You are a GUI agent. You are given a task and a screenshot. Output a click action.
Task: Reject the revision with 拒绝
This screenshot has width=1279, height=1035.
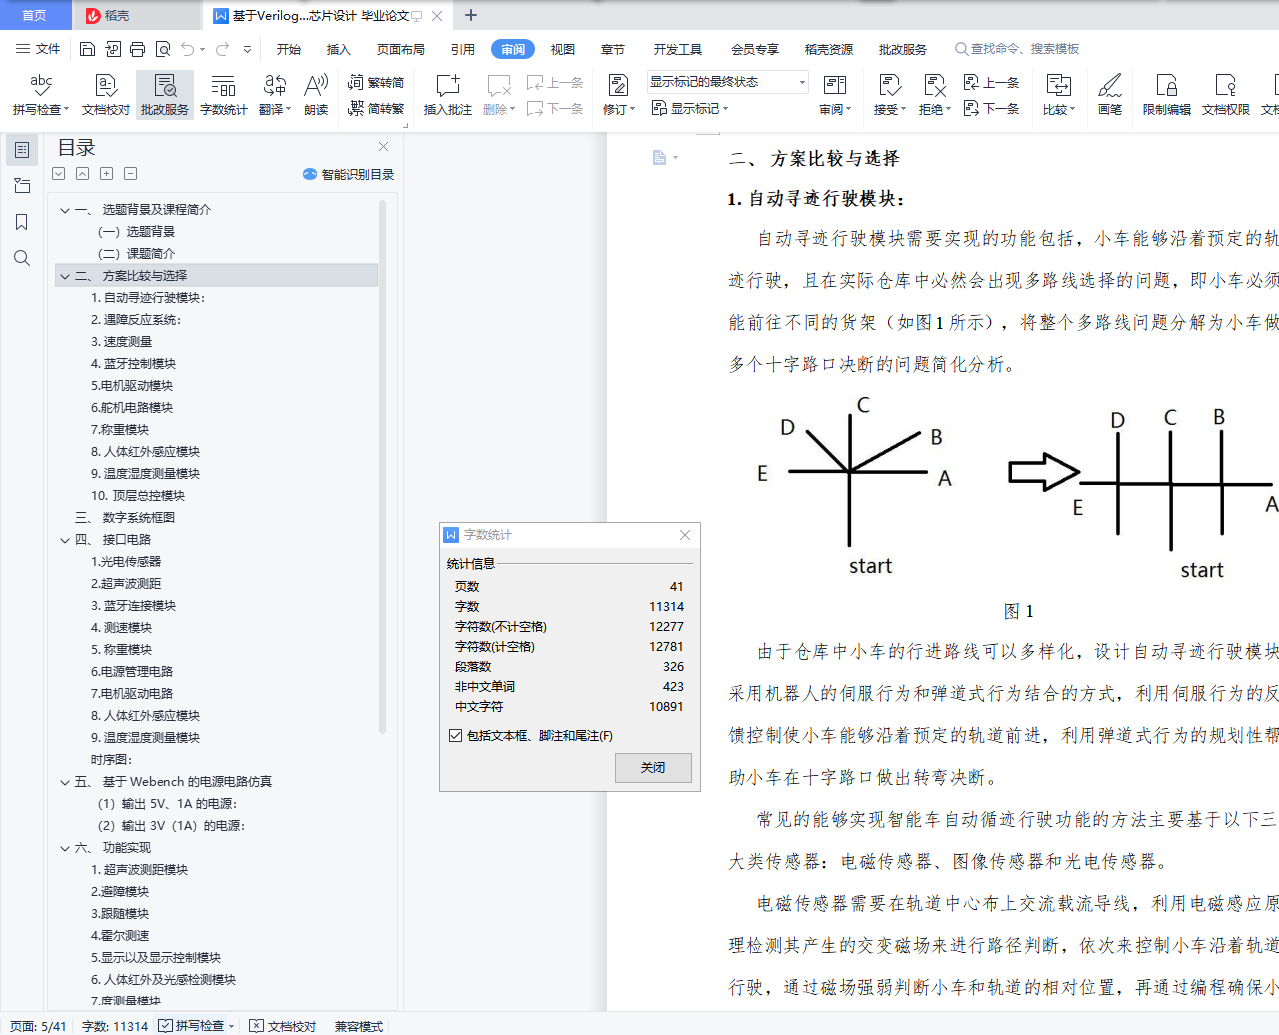(934, 95)
